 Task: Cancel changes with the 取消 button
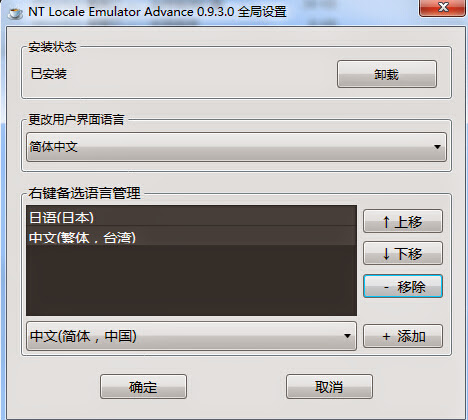(x=329, y=387)
